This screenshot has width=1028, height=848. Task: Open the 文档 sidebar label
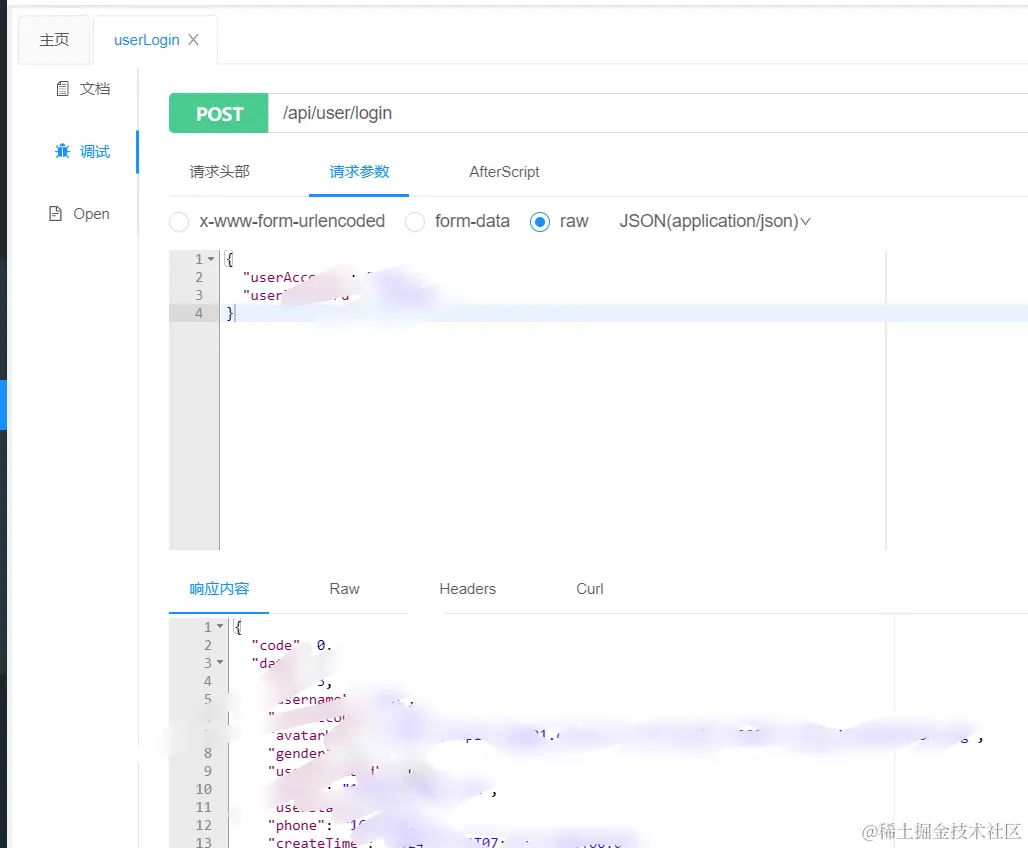pos(95,89)
